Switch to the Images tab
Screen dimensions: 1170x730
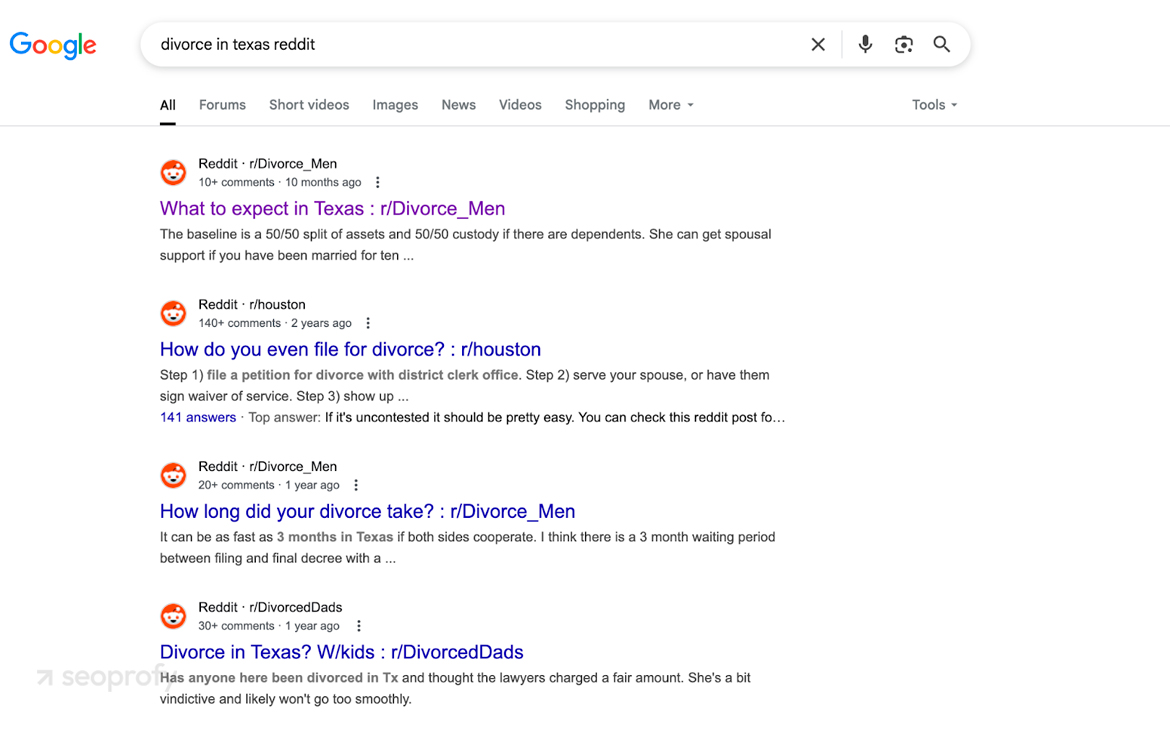[x=395, y=105]
